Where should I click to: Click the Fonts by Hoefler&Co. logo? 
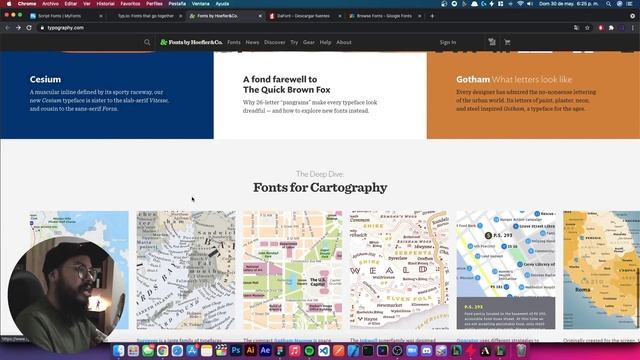point(191,42)
